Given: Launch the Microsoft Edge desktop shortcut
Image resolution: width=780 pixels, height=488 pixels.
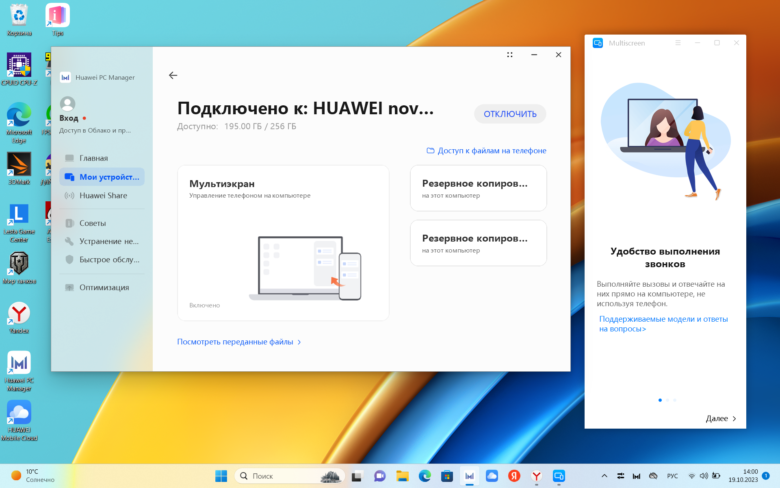Looking at the screenshot, I should (x=19, y=123).
